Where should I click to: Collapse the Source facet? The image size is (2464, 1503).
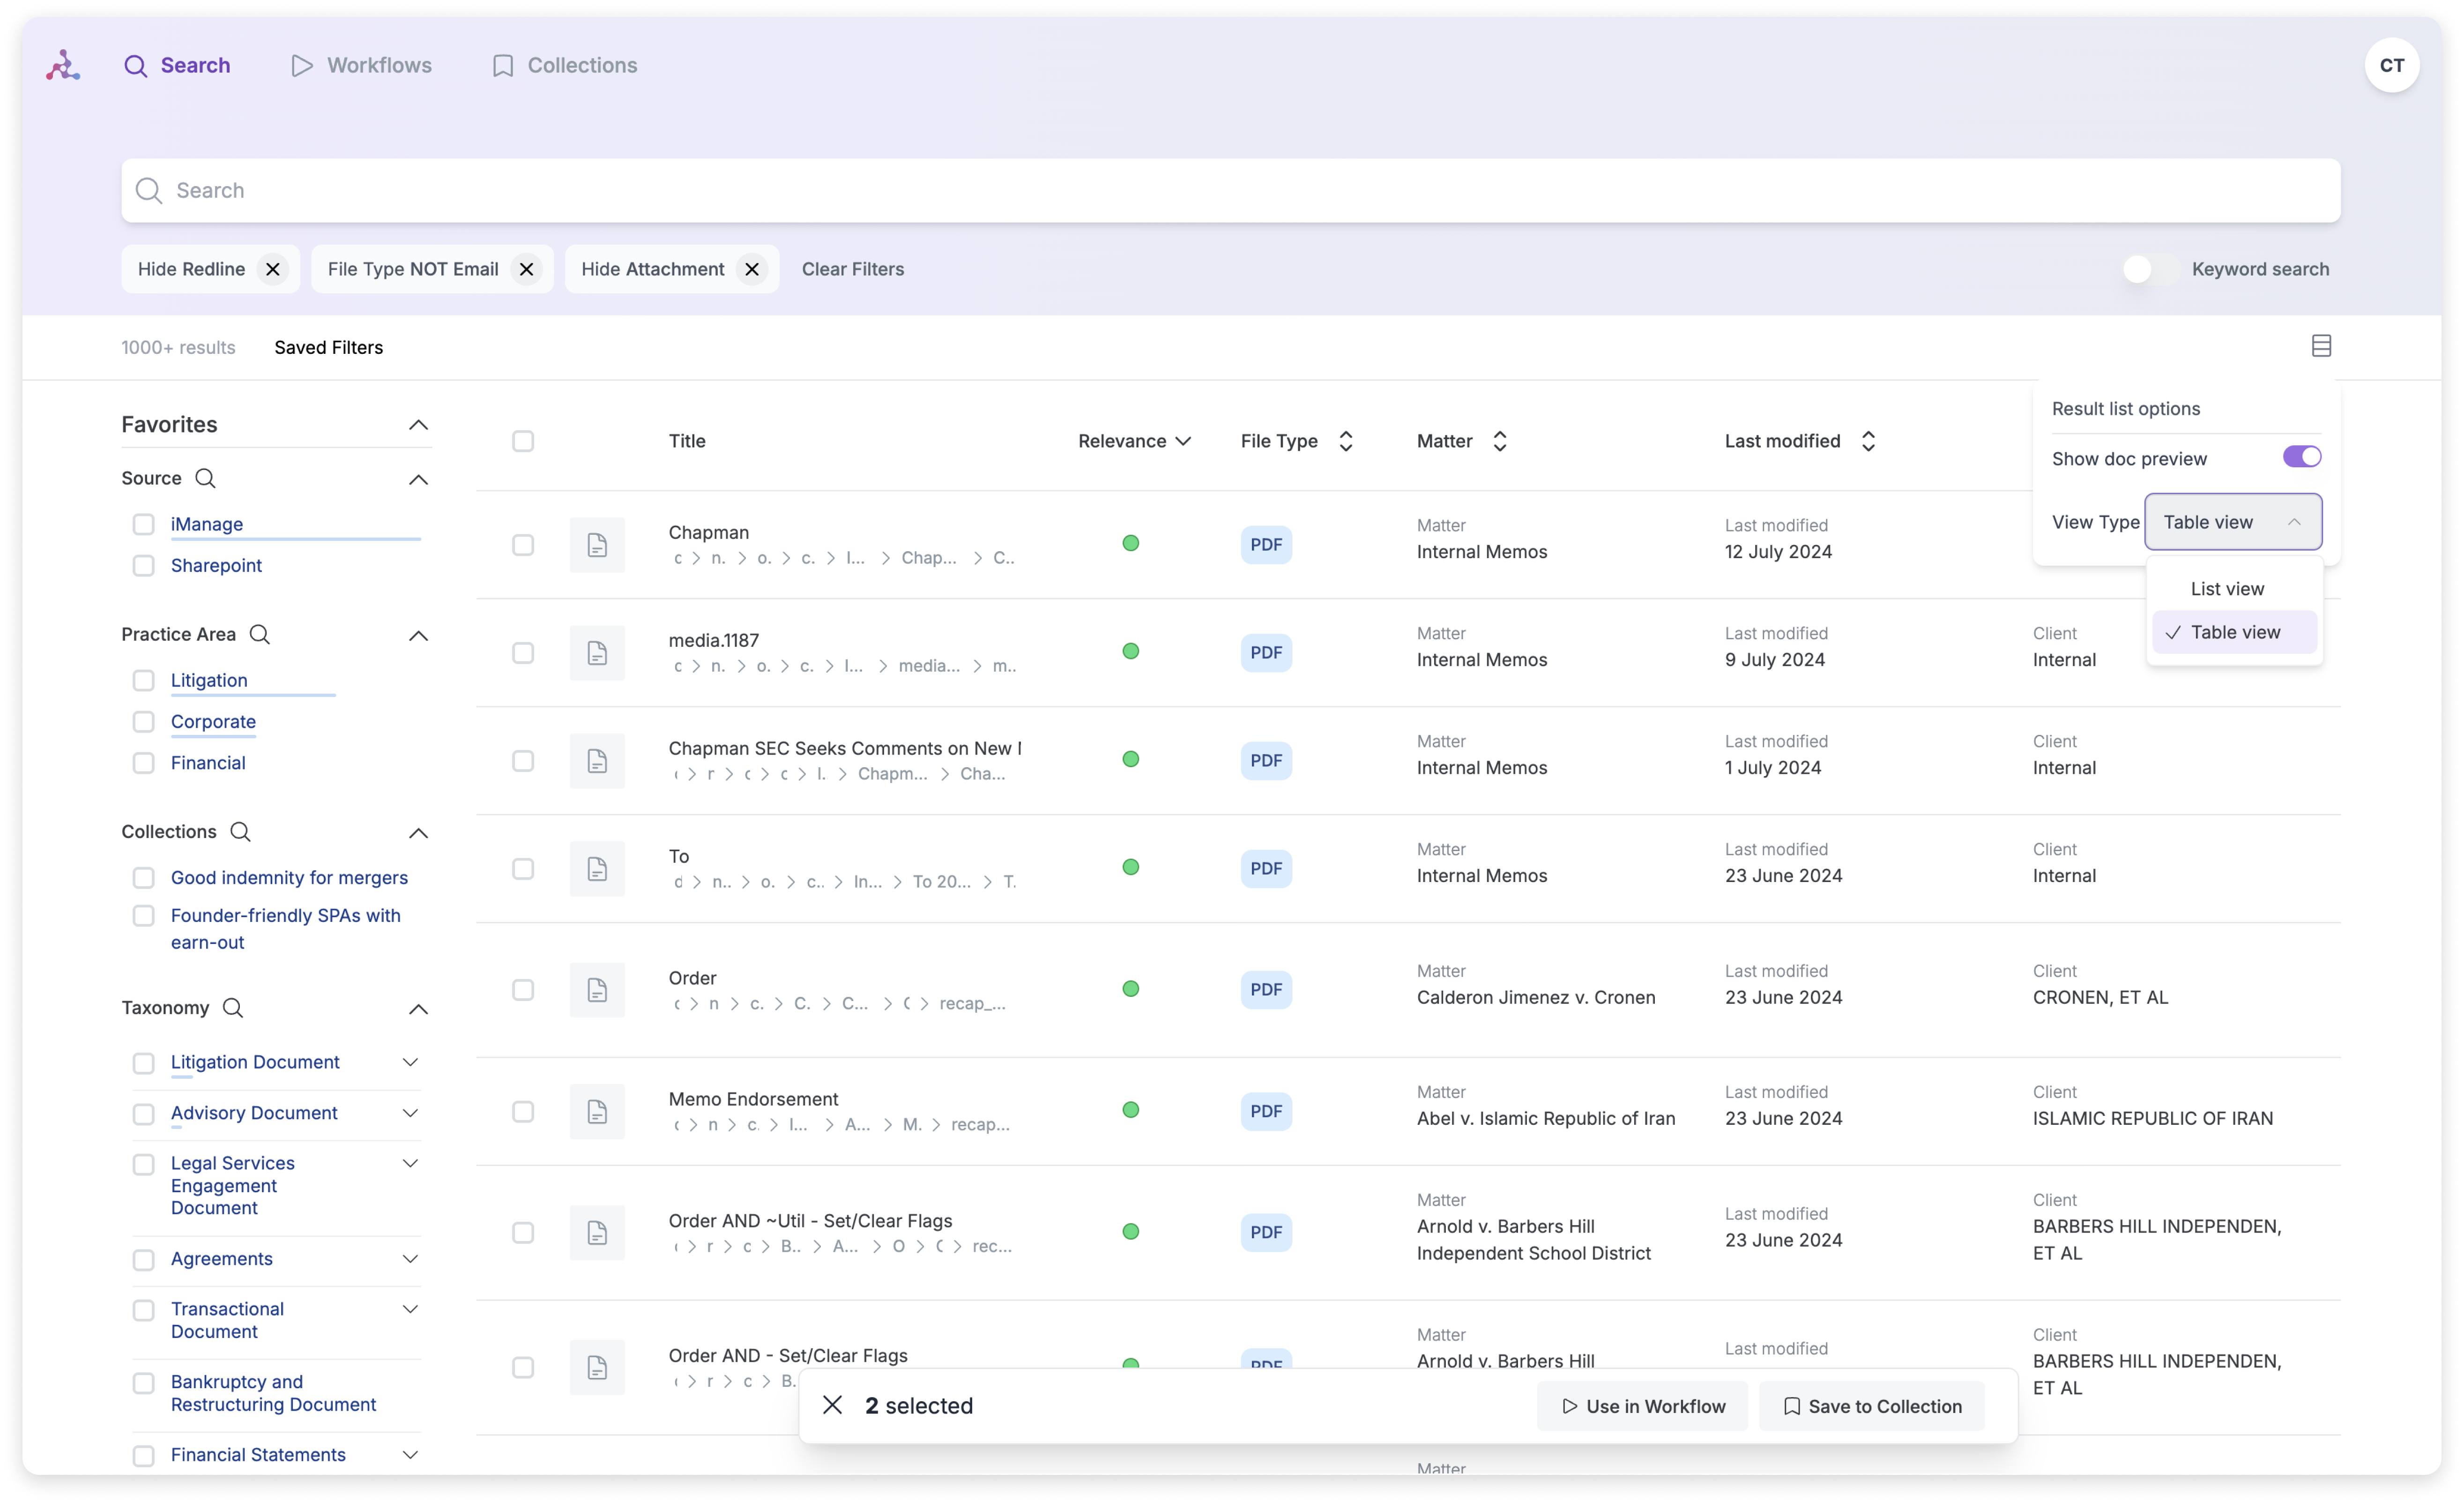tap(418, 479)
